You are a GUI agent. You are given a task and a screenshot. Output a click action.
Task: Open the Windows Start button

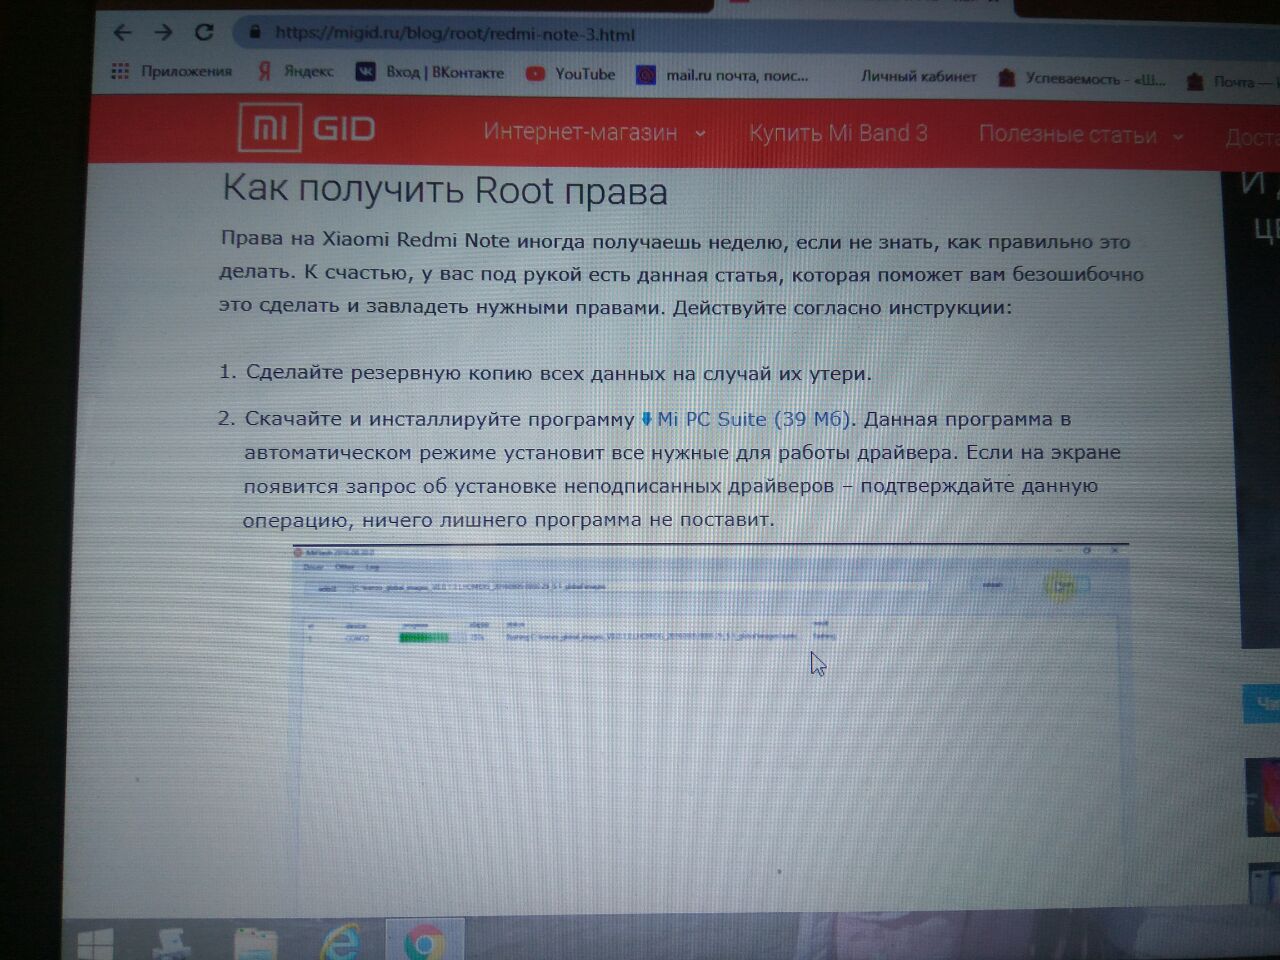pos(96,943)
